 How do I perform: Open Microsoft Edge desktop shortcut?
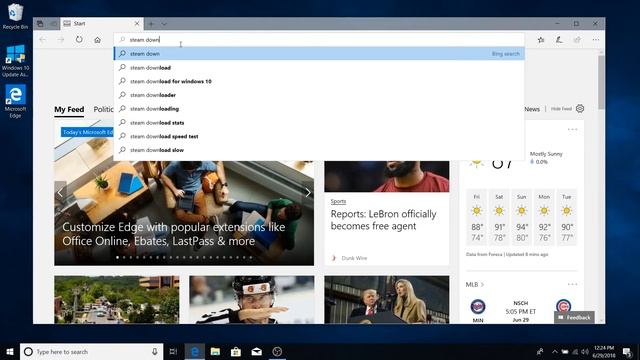(15, 101)
